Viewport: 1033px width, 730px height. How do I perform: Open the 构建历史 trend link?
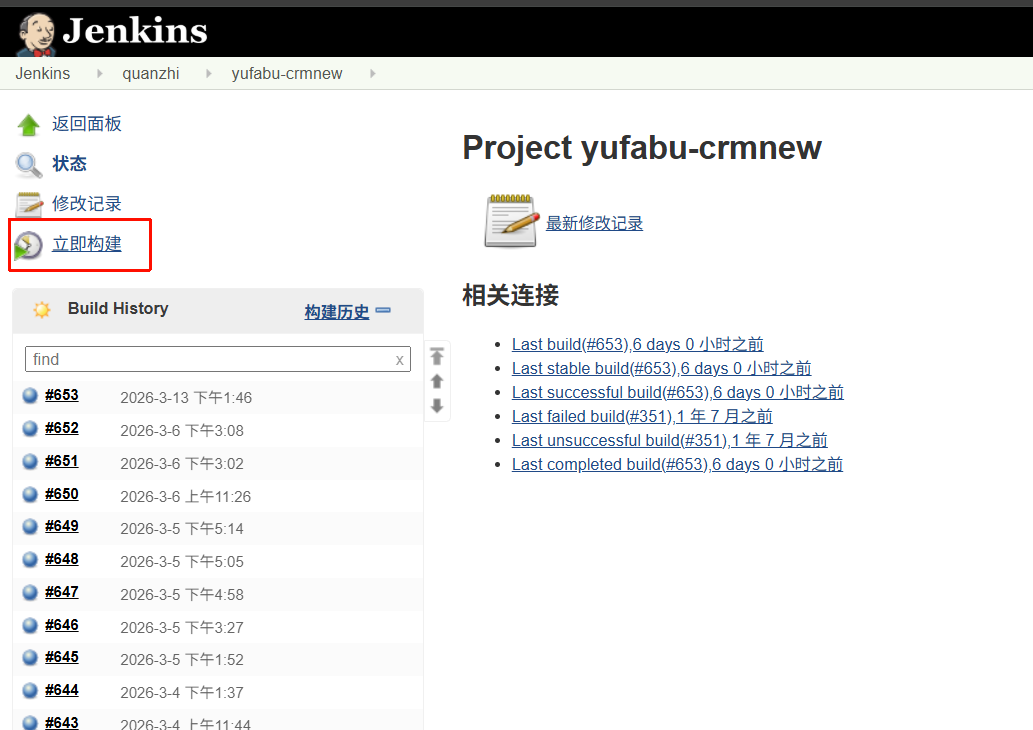click(337, 312)
